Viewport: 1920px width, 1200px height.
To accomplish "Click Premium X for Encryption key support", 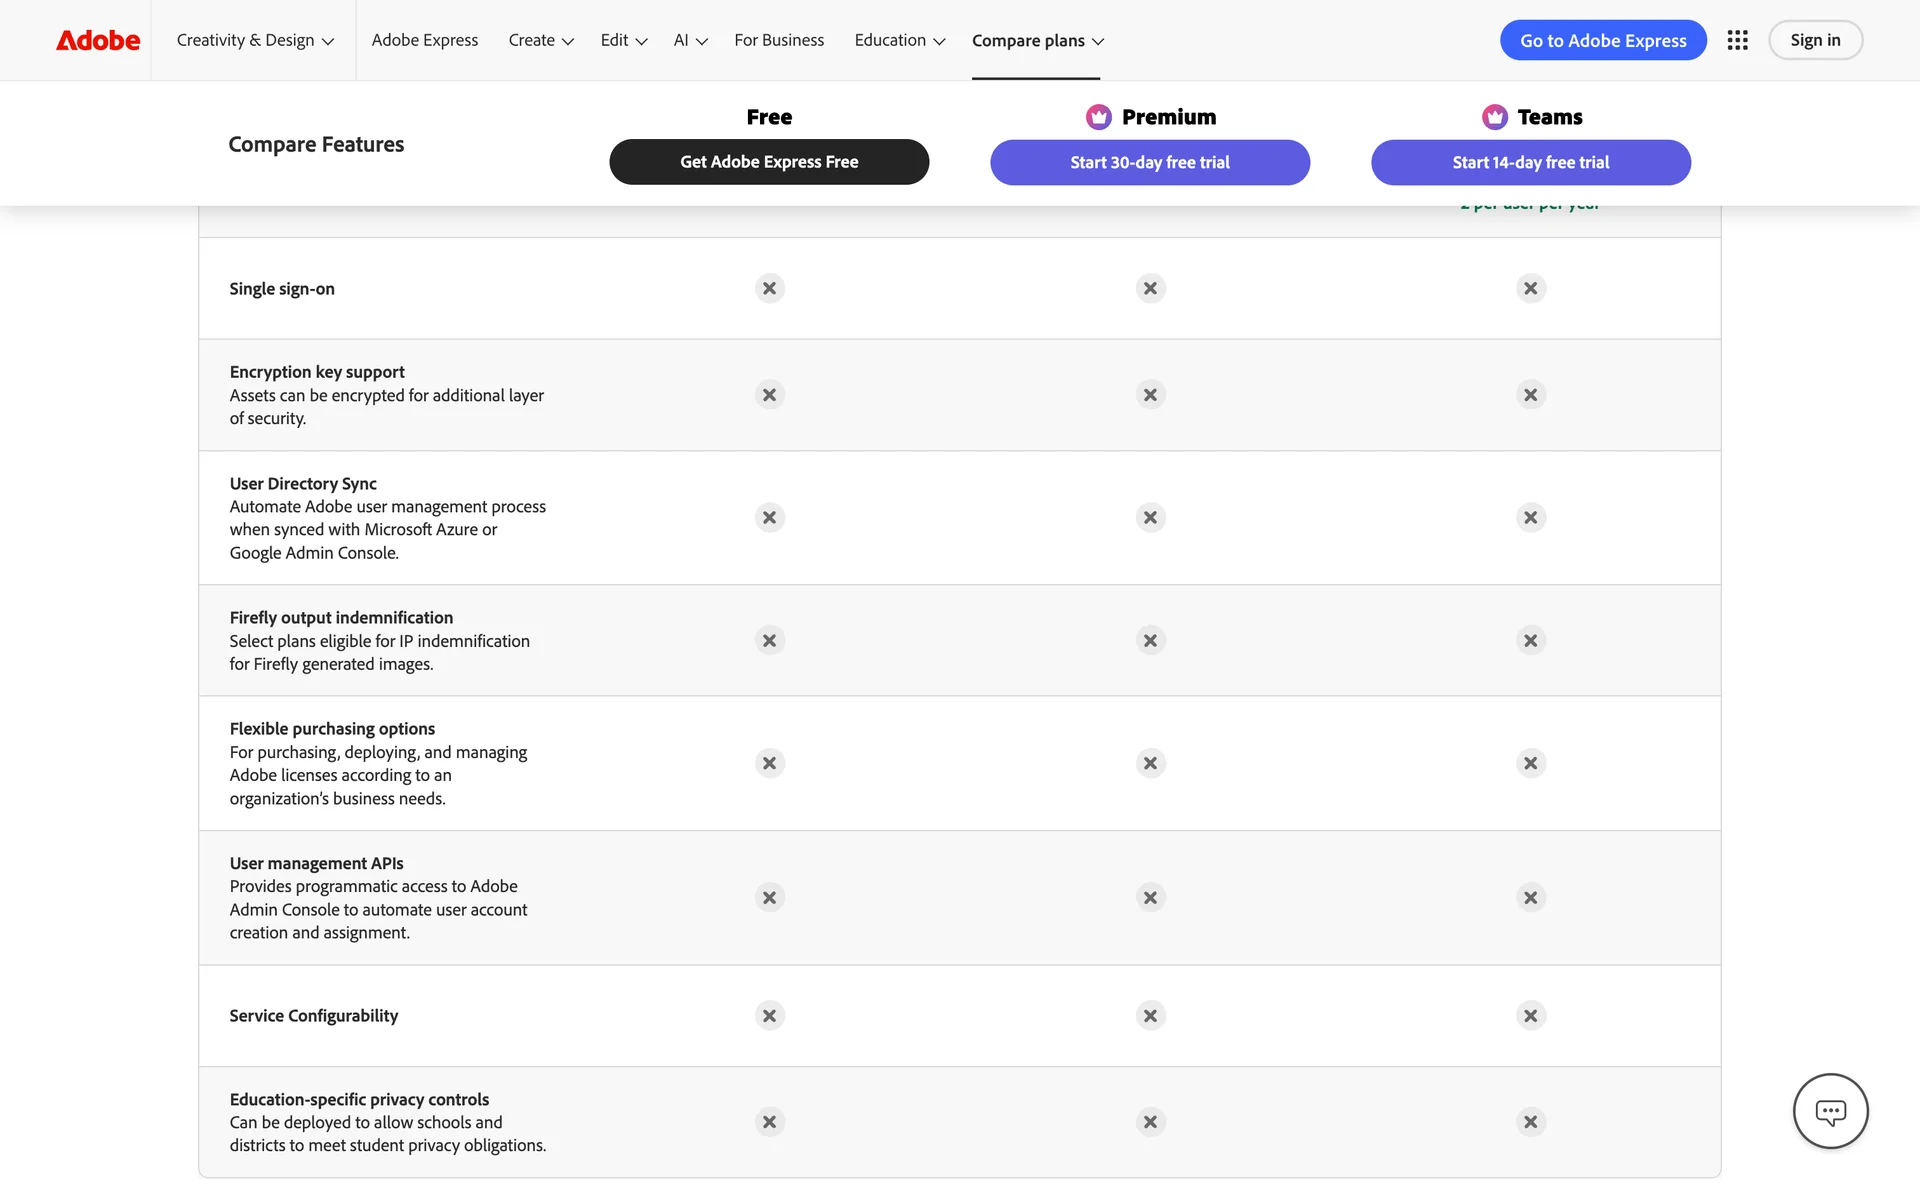I will (x=1150, y=395).
